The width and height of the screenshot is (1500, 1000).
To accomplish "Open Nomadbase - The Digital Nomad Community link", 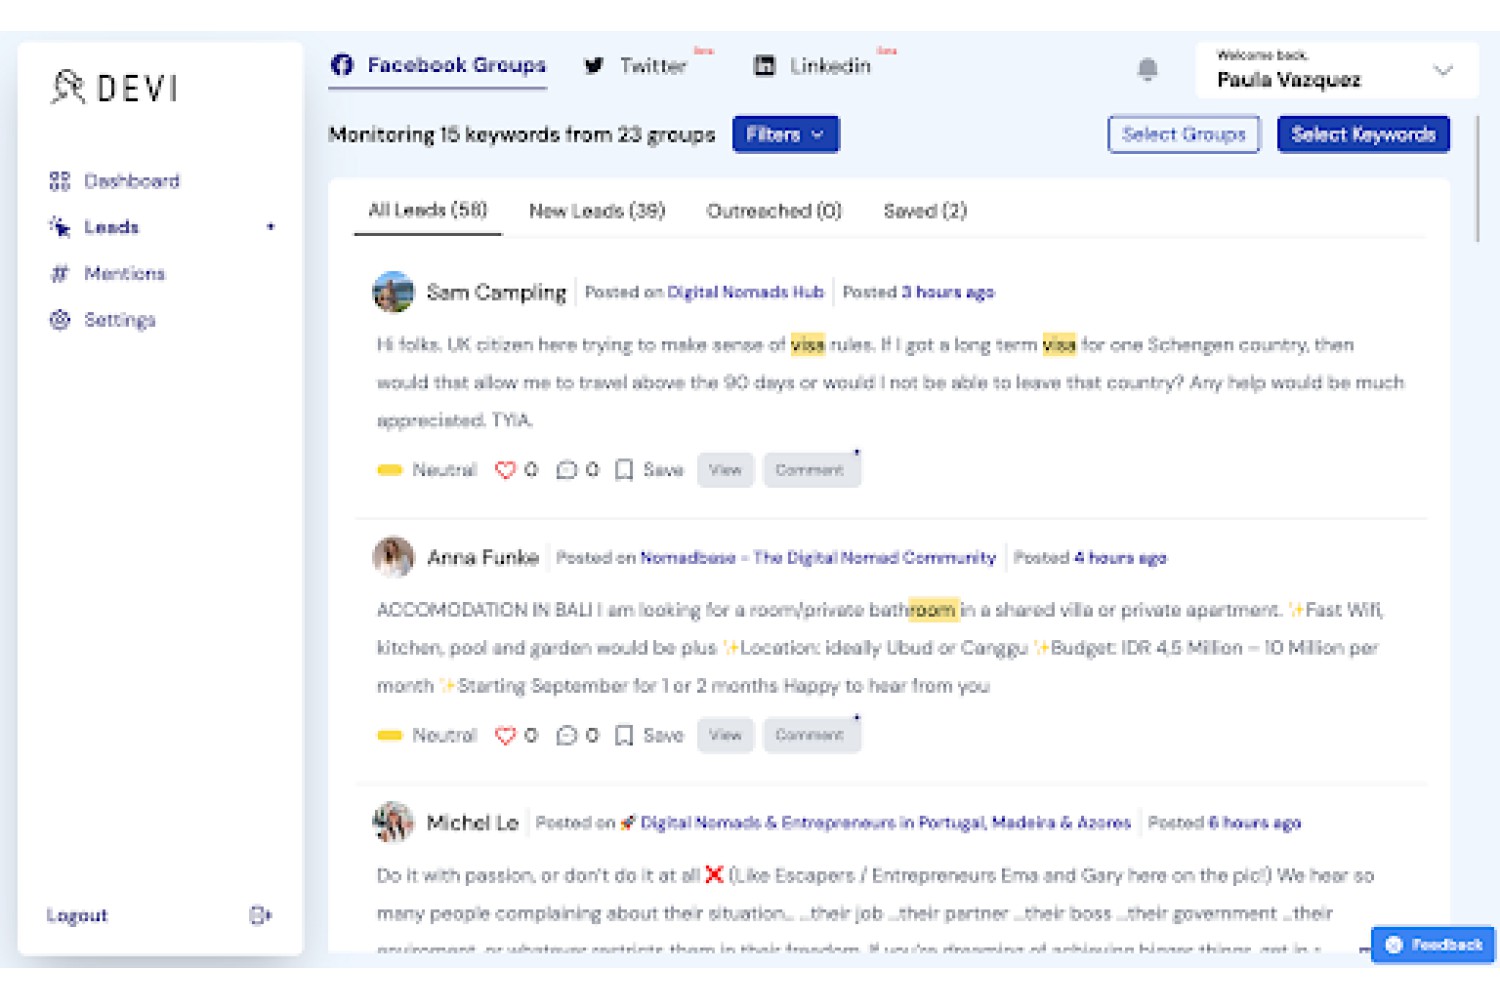I will 818,557.
